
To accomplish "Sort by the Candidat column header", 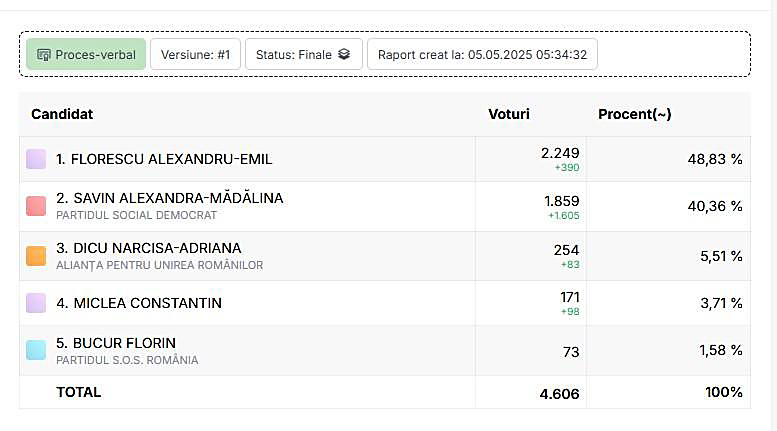I will pos(62,114).
